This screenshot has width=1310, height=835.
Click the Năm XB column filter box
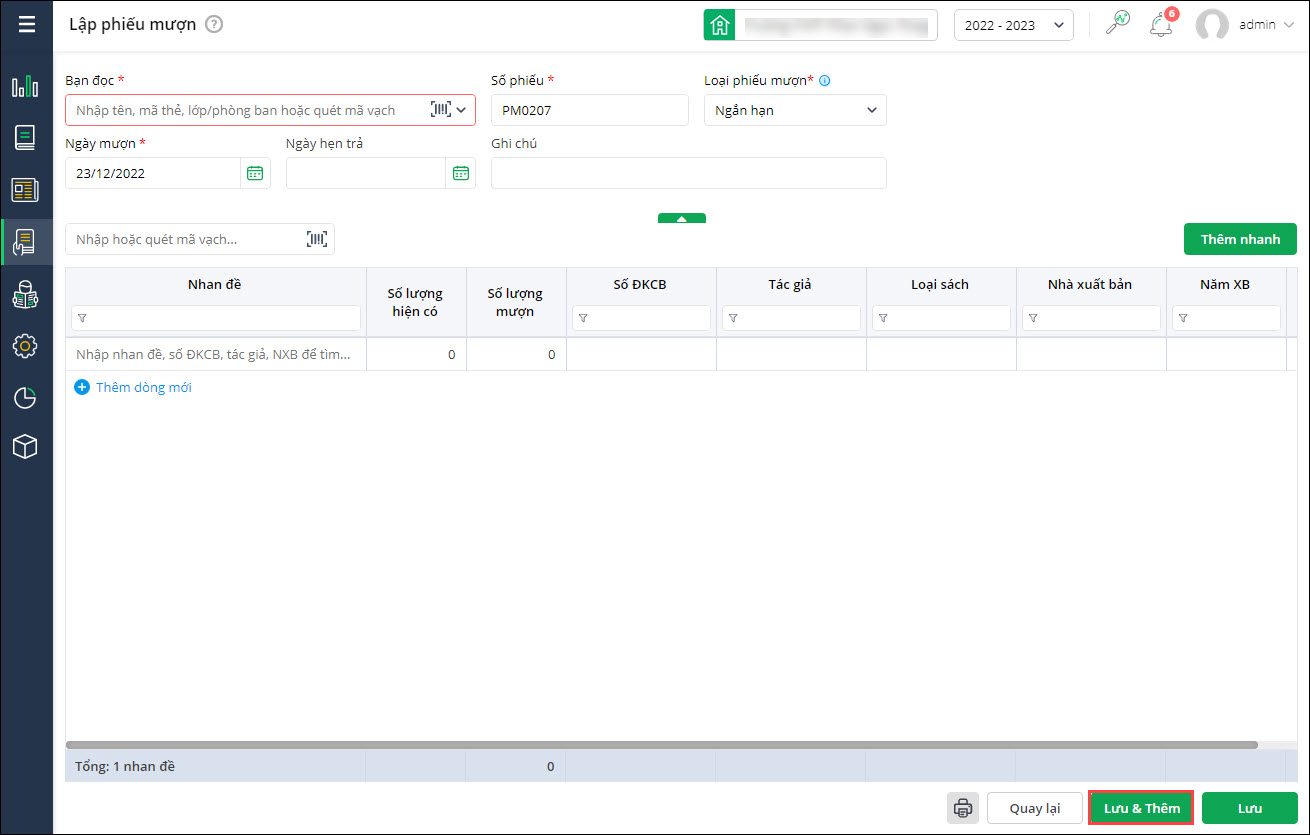coord(1227,318)
